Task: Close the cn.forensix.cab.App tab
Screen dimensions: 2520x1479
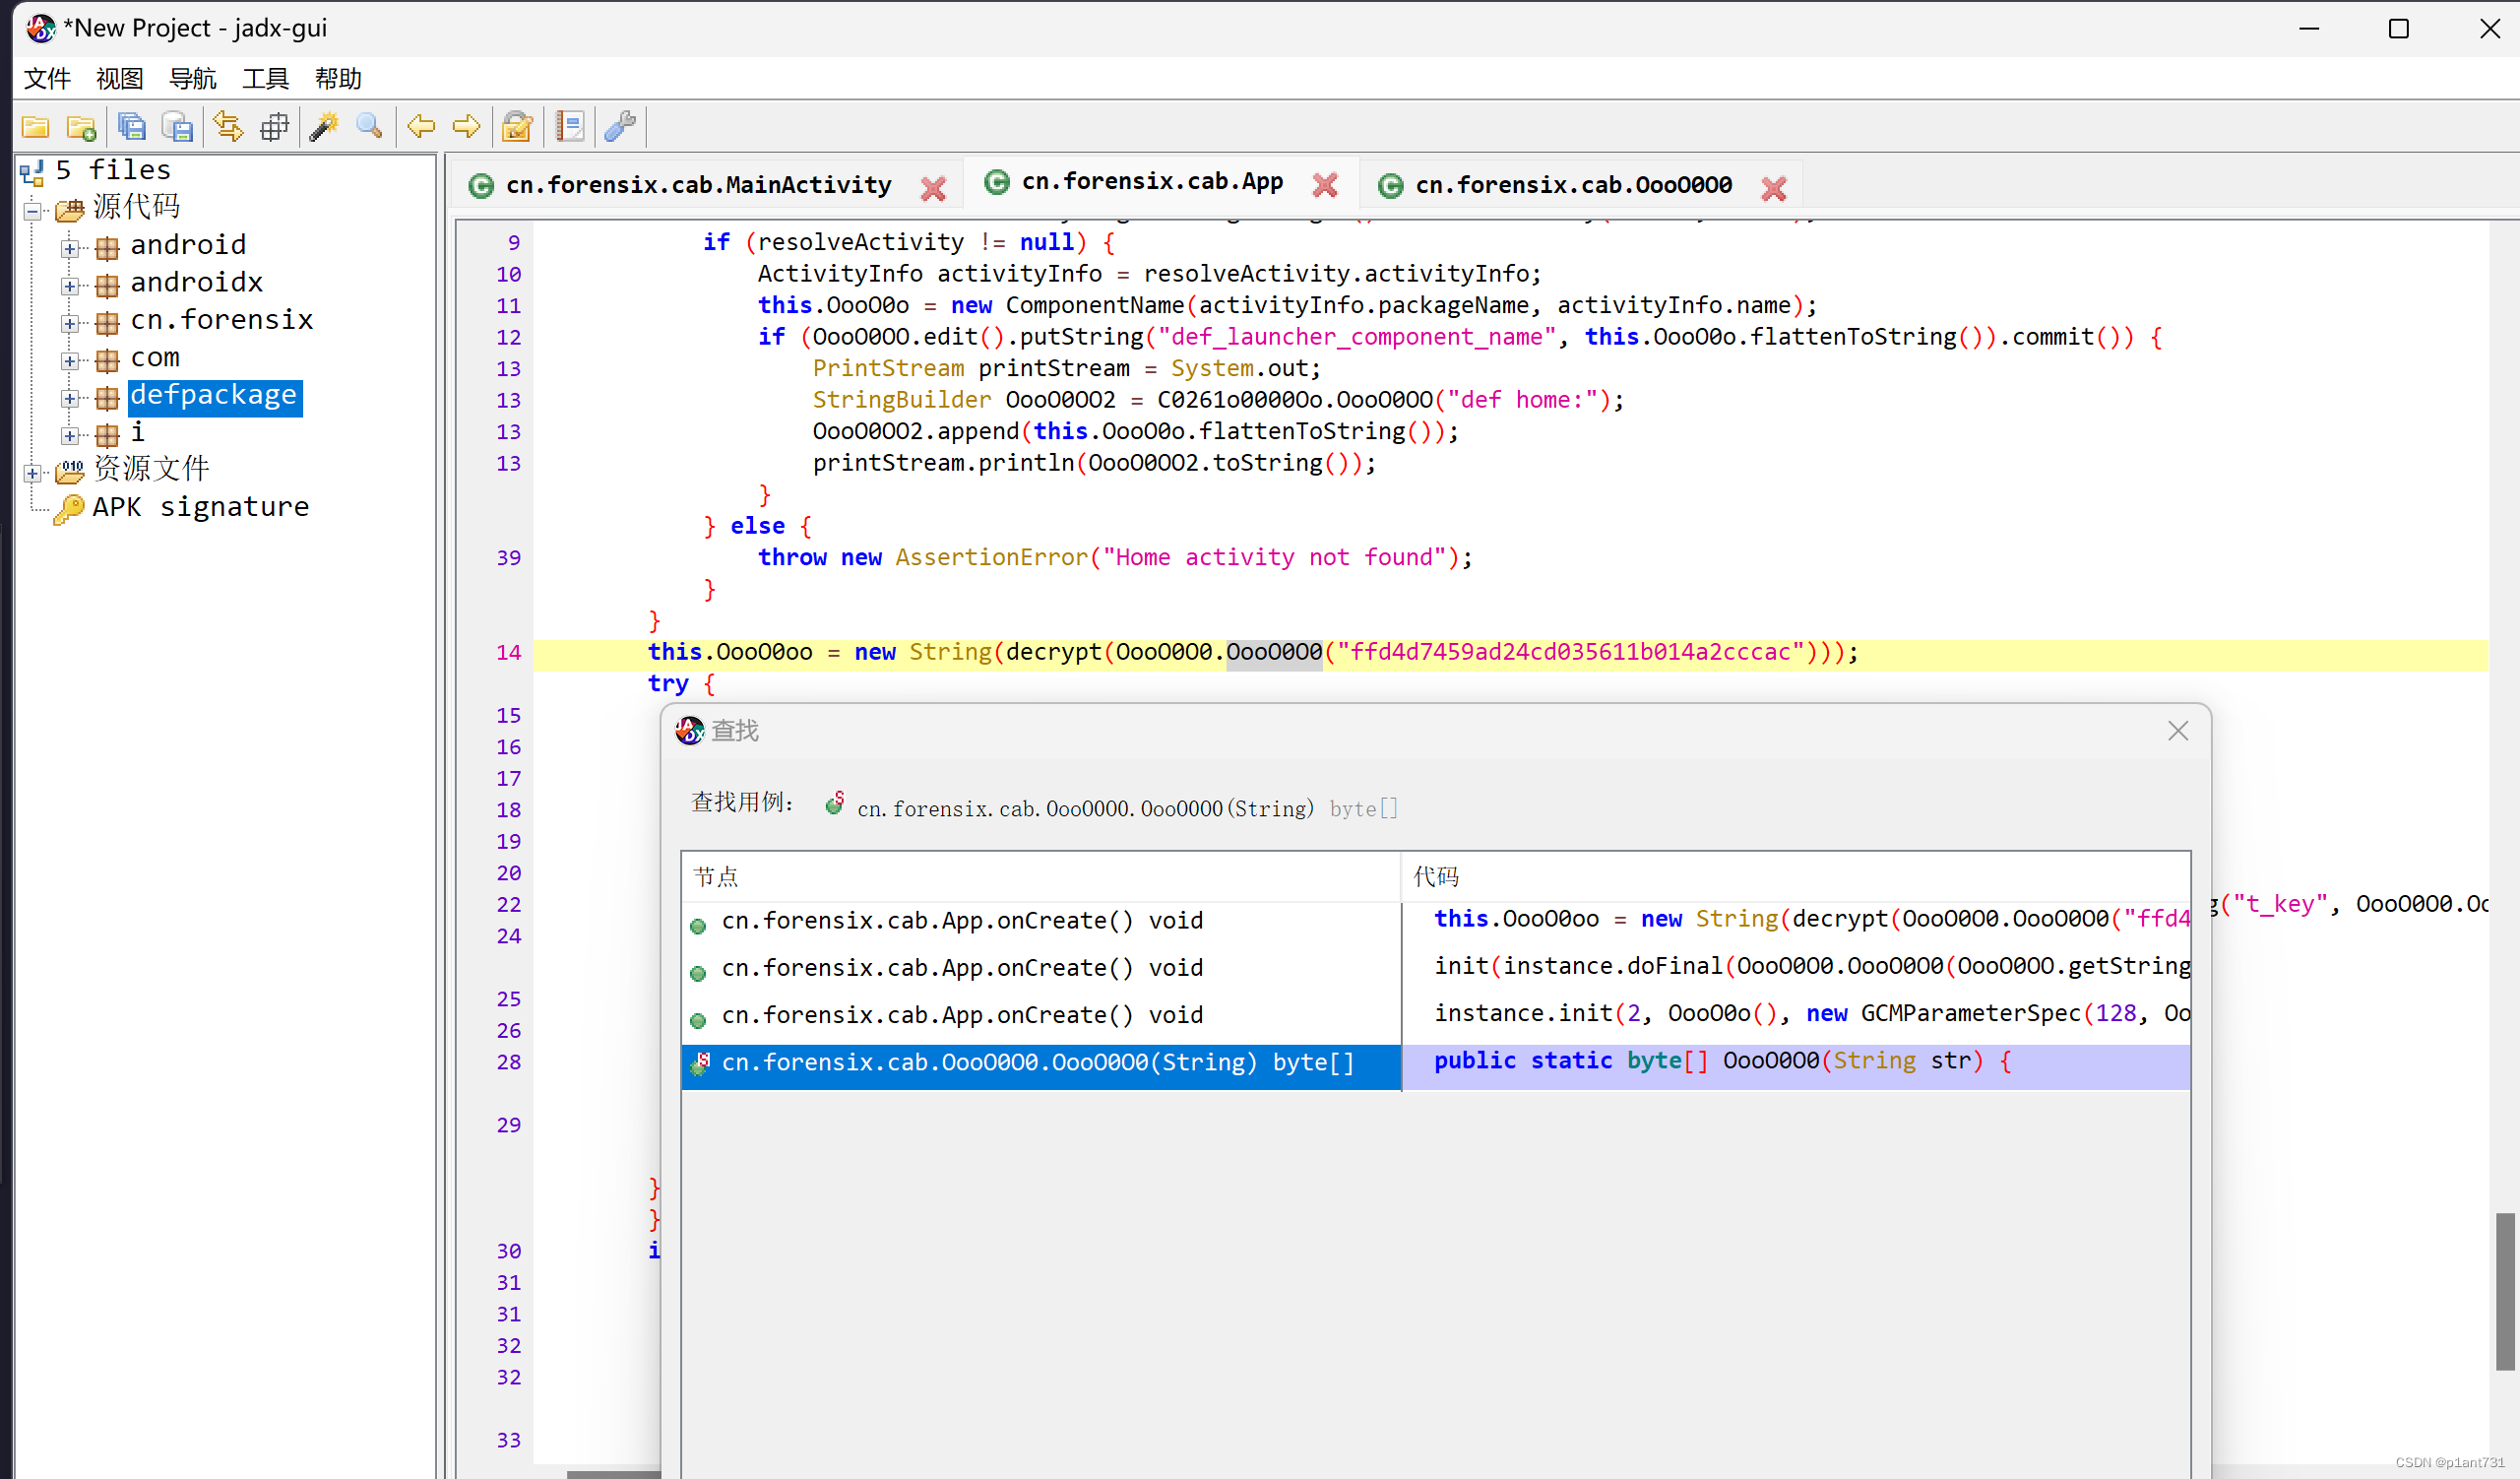Action: pos(1325,185)
